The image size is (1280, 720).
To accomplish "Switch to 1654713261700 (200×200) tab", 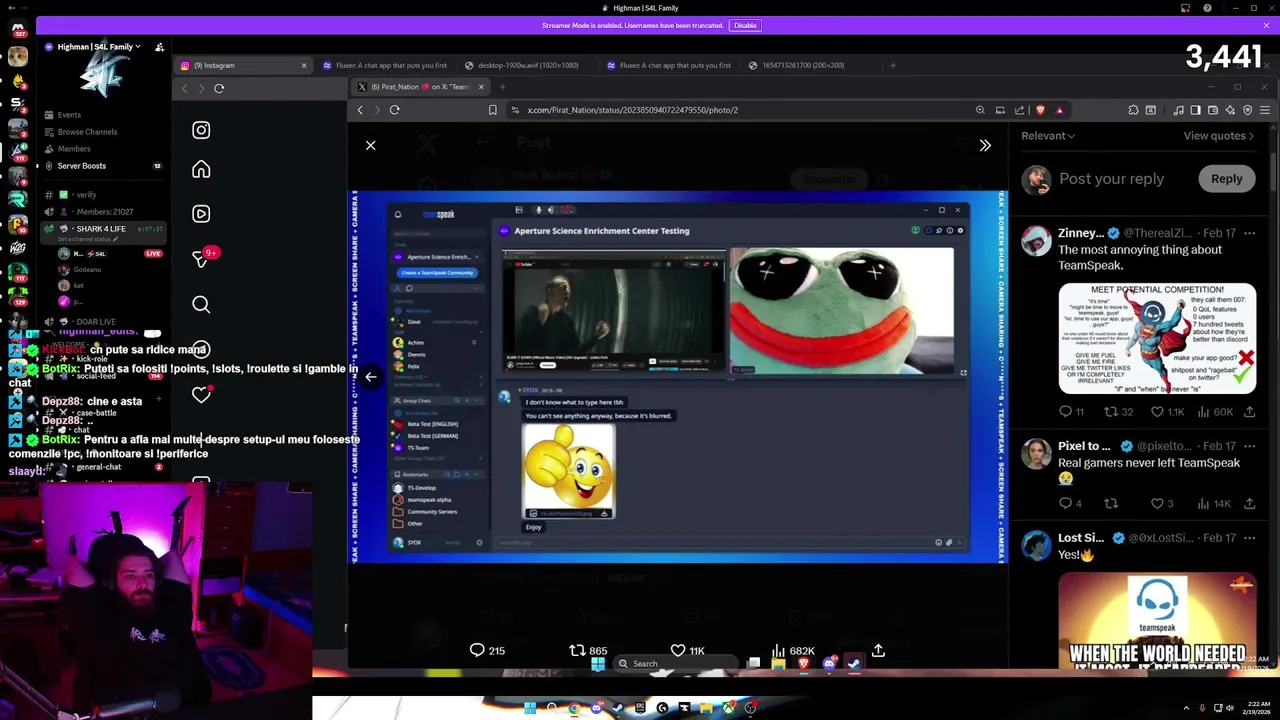I will [x=803, y=65].
